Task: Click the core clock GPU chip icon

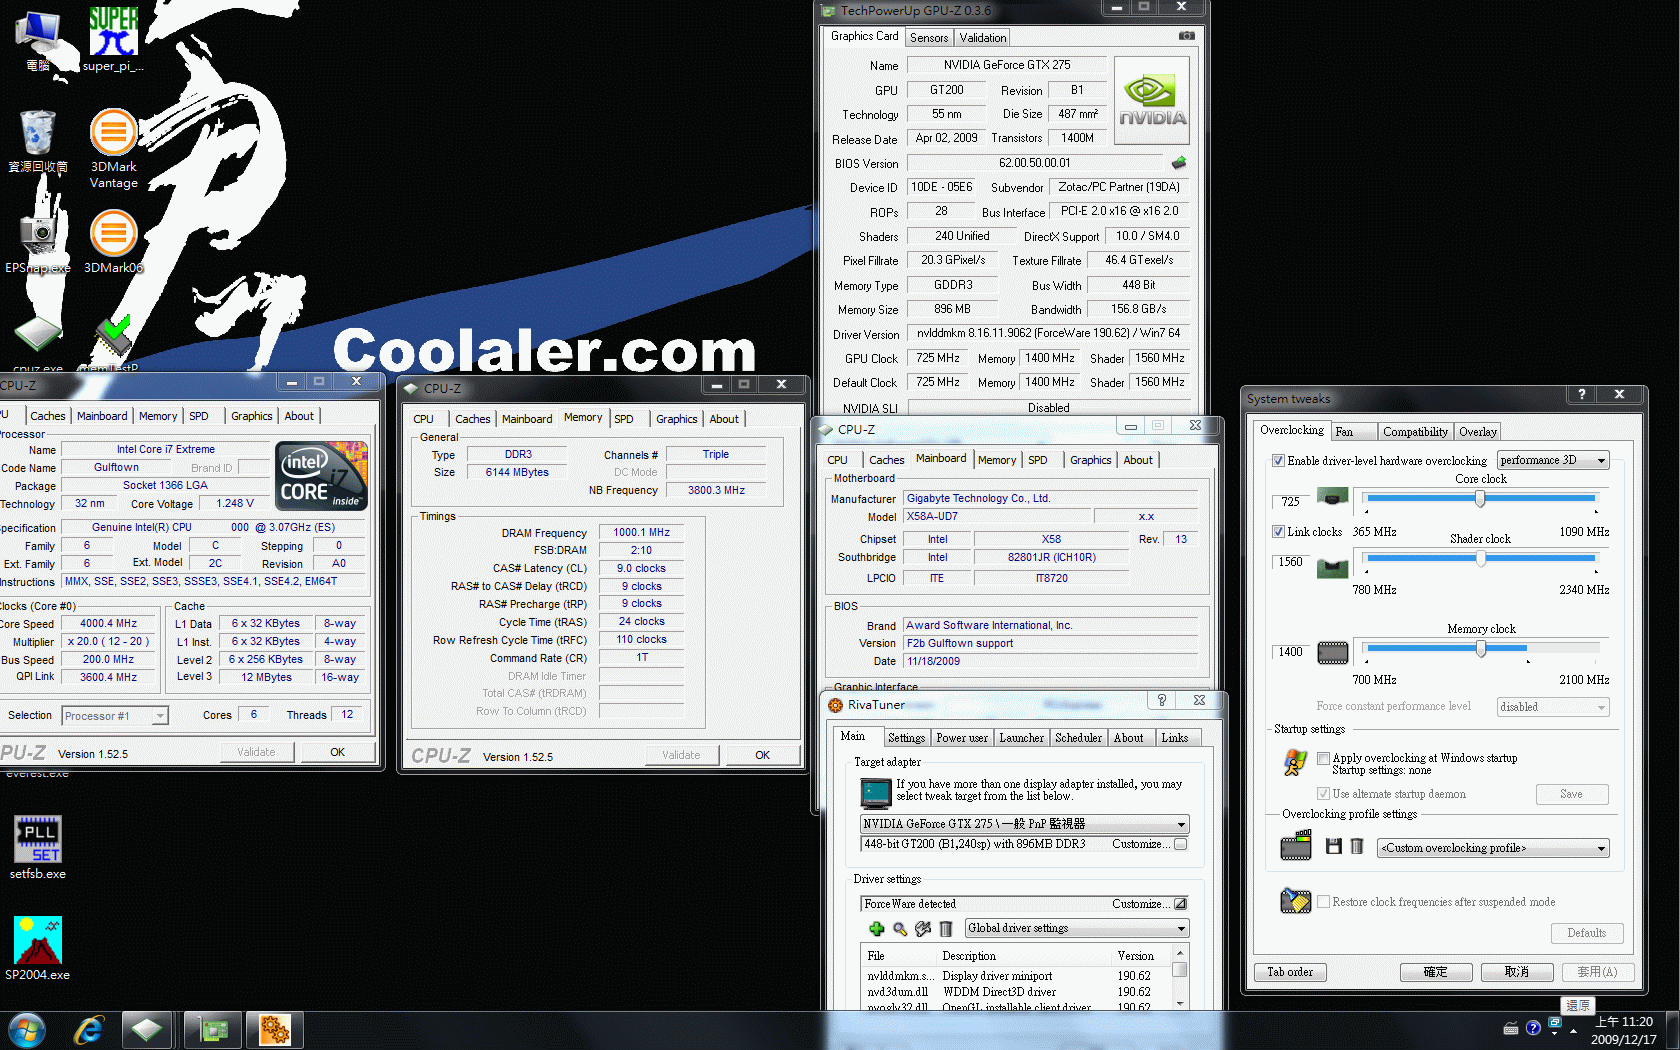Action: click(1332, 496)
